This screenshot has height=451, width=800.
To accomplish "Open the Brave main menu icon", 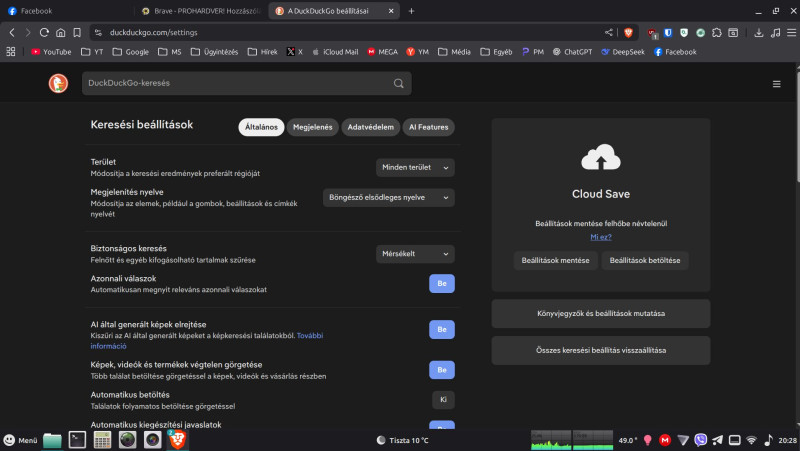I will (x=791, y=32).
